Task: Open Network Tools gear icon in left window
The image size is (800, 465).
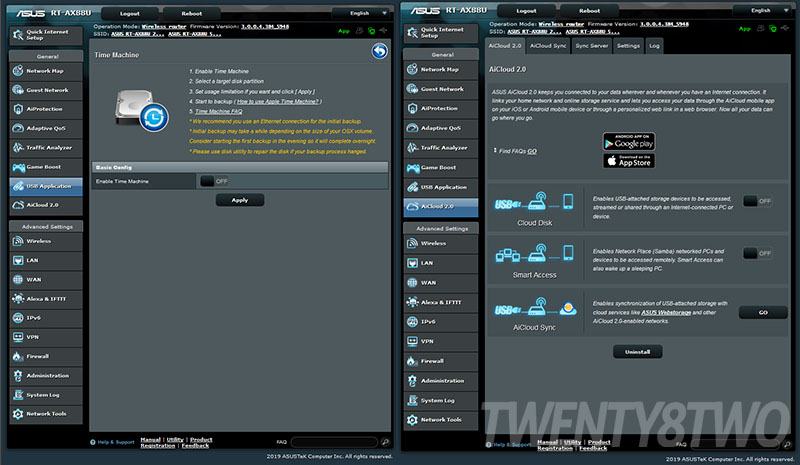Action: tap(18, 414)
